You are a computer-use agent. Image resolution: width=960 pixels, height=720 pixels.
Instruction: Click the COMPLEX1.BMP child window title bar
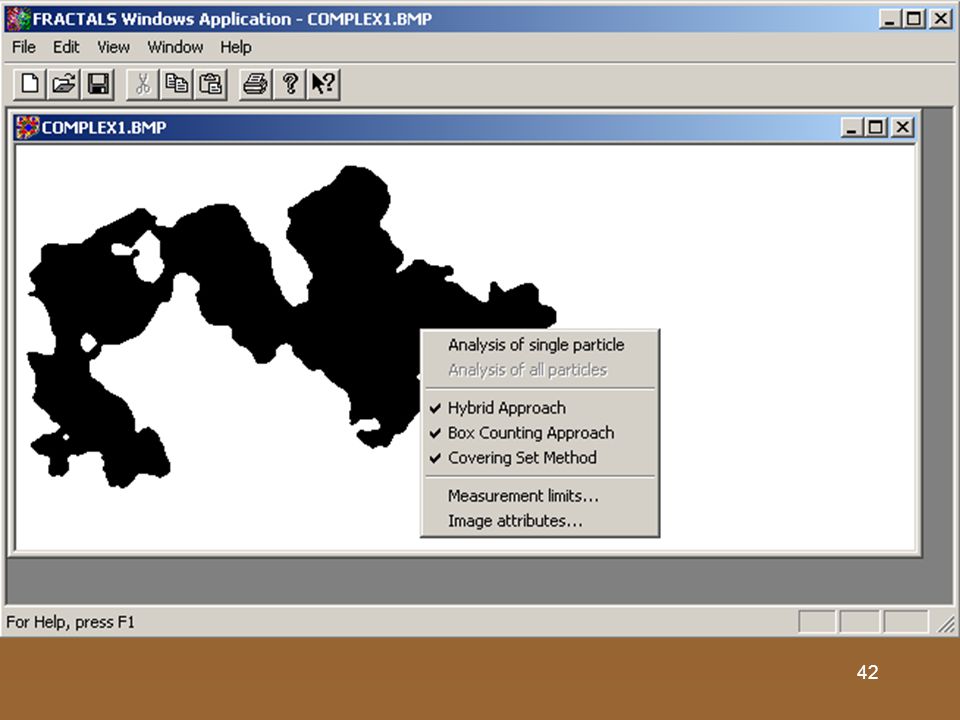[465, 127]
